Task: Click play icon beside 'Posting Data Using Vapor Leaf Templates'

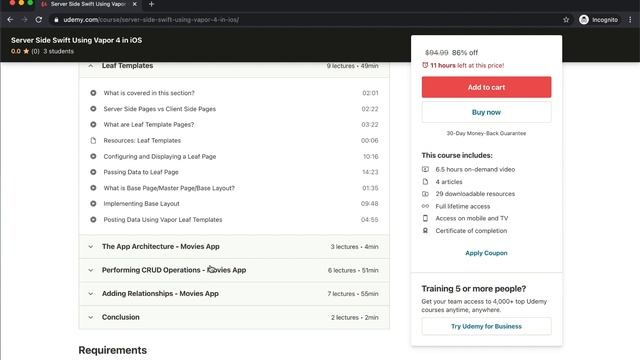Action: (93, 220)
